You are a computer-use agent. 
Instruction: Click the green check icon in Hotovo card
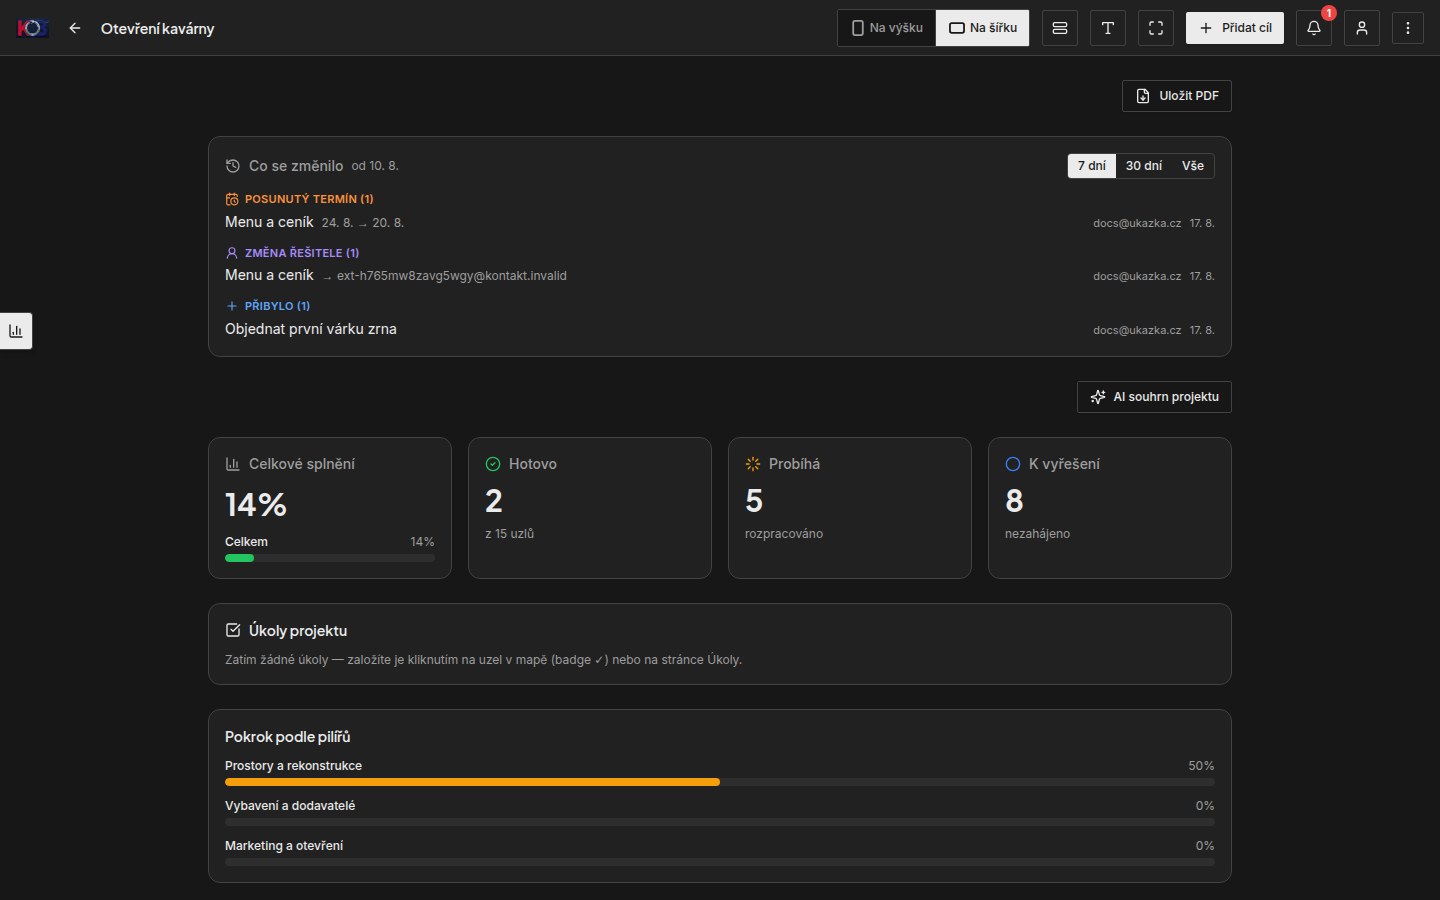(493, 464)
